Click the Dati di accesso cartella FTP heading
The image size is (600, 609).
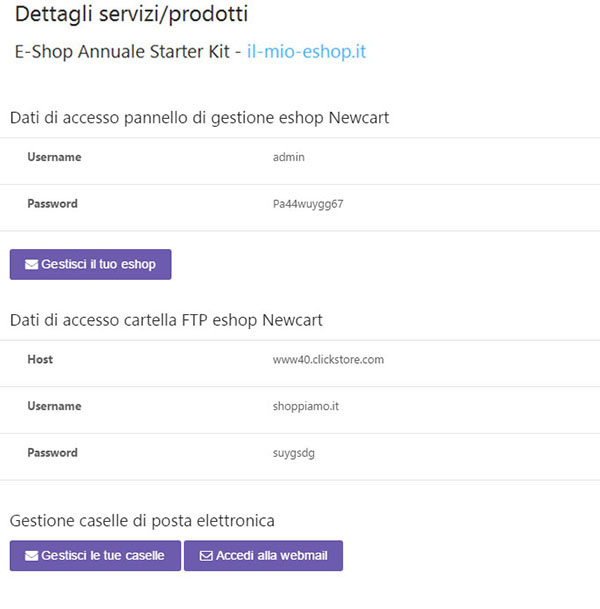coord(166,320)
